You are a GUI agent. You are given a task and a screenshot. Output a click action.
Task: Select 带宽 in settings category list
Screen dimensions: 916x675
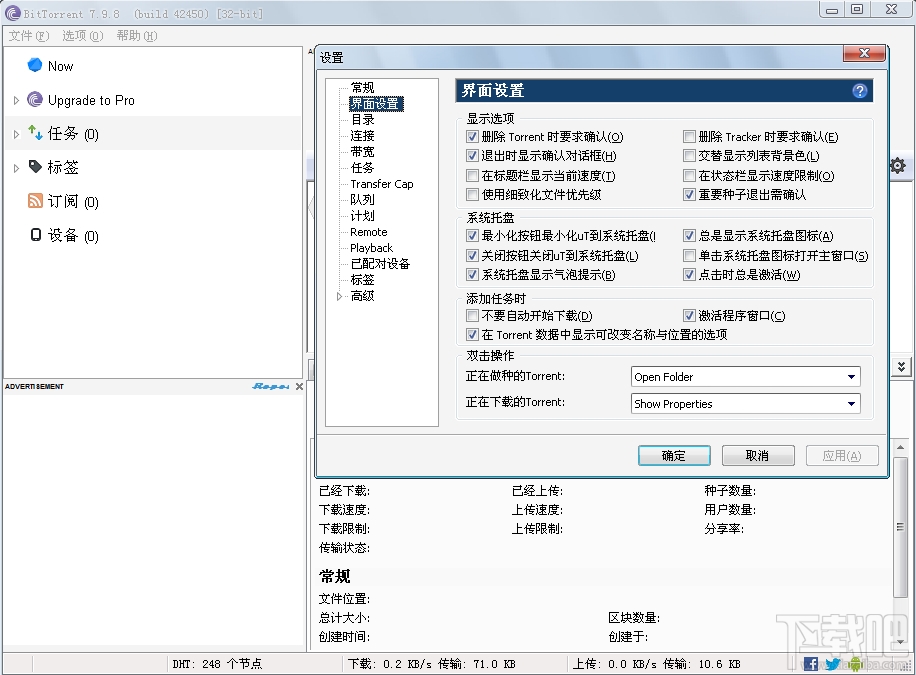pos(361,151)
